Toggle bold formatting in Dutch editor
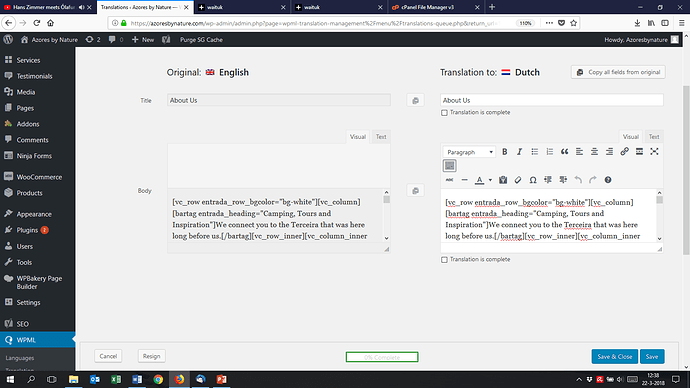The image size is (690, 388). click(505, 152)
